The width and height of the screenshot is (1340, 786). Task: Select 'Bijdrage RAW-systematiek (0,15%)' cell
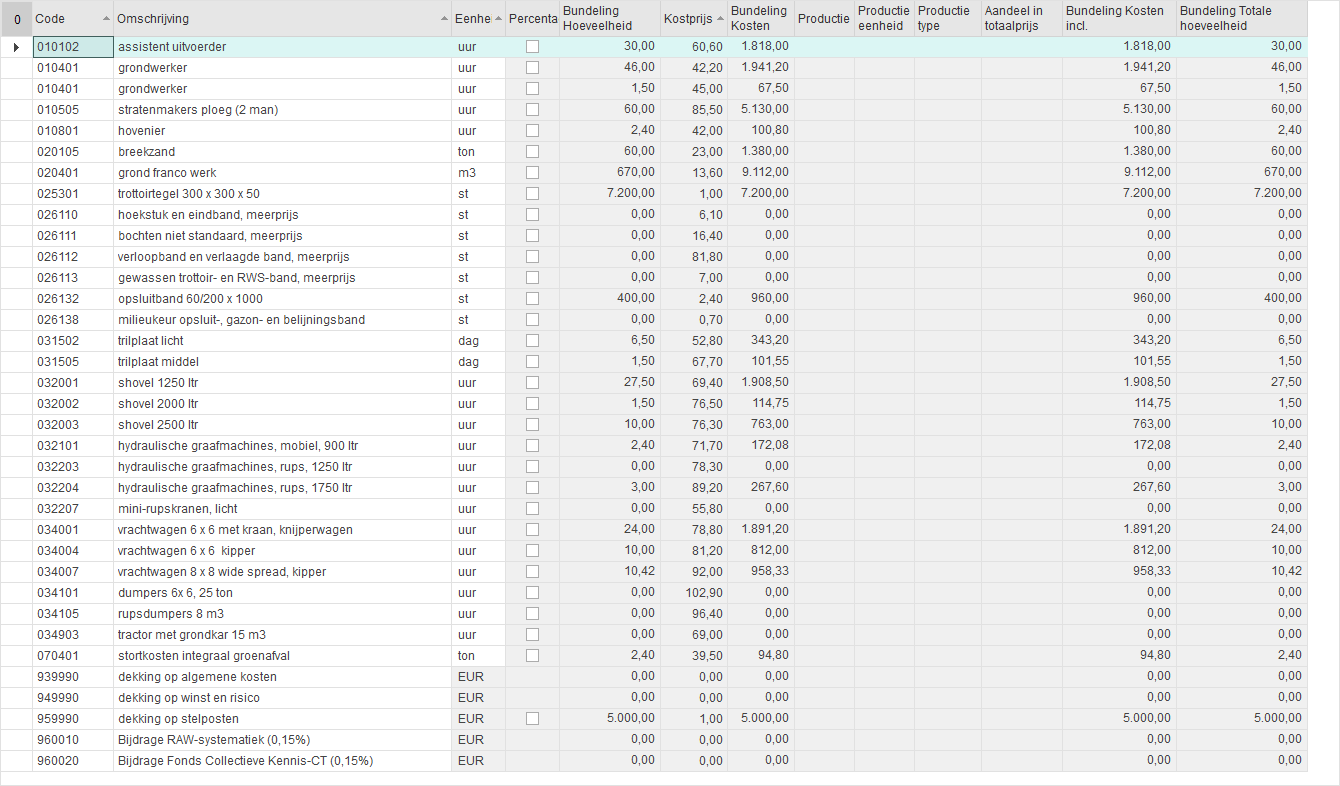point(283,740)
